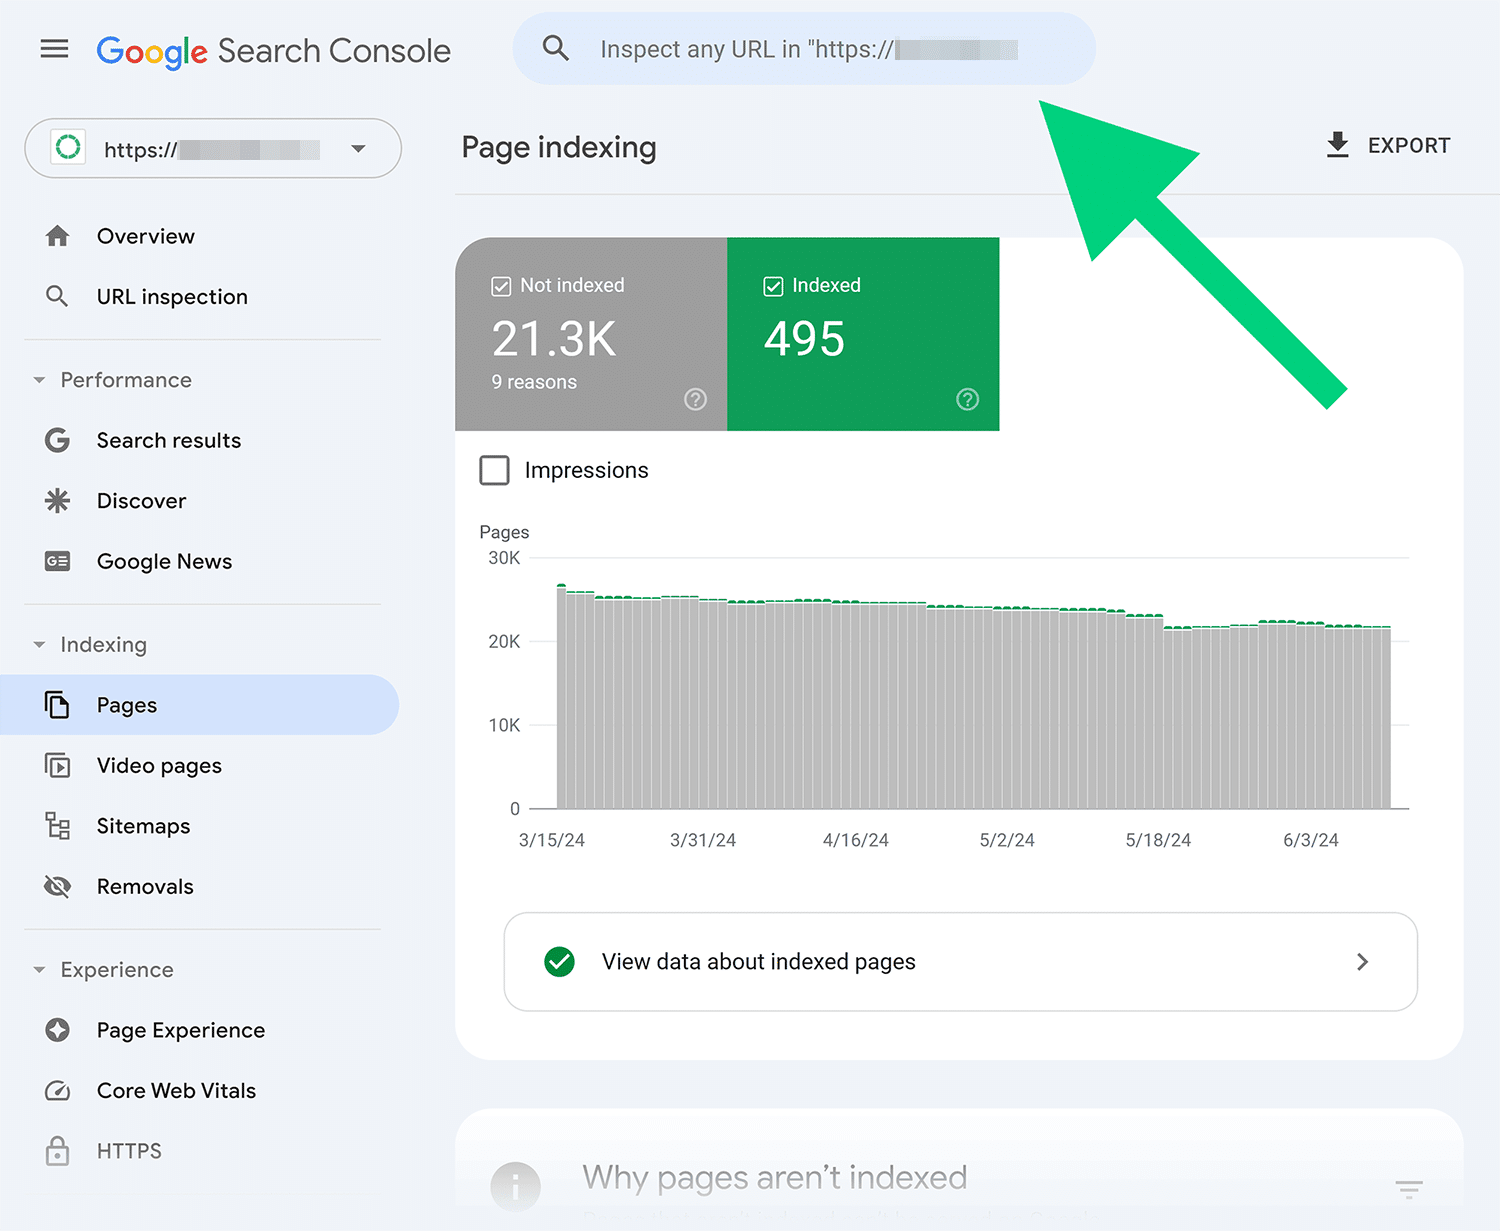Collapse the Performance section

pyautogui.click(x=39, y=380)
